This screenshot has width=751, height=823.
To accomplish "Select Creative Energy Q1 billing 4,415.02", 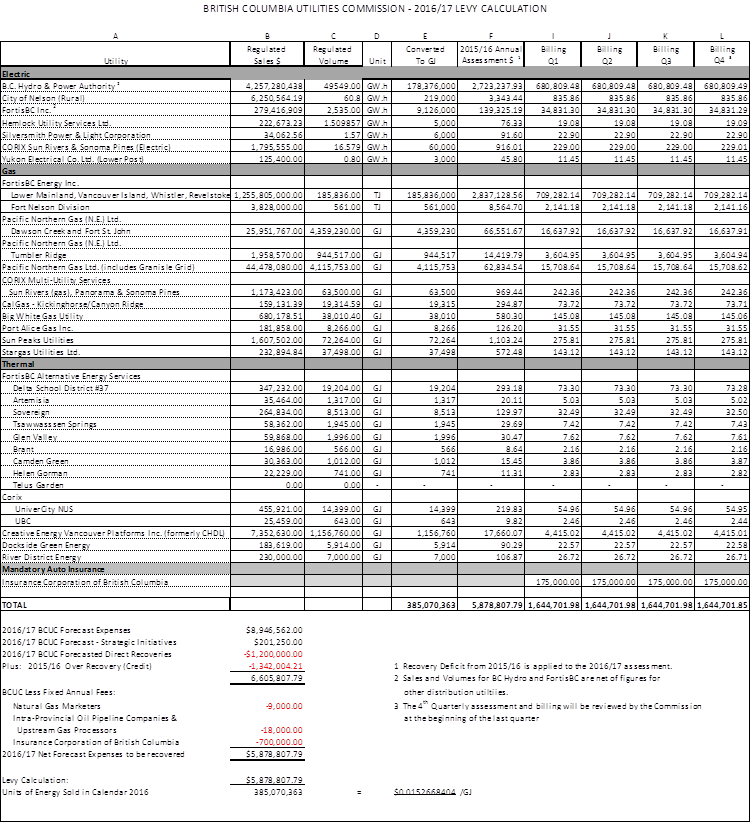I will [562, 533].
